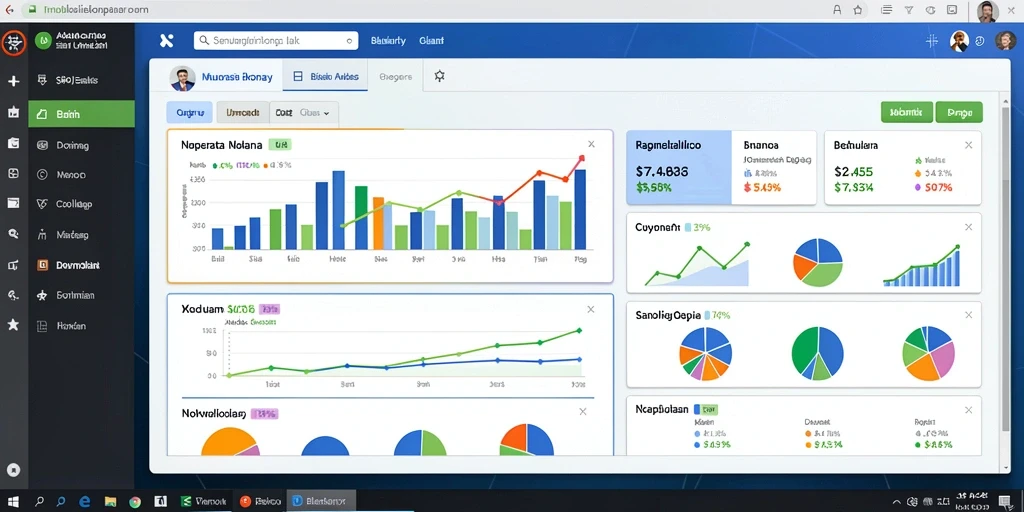Select the Bisaio Ardes tab
Image resolution: width=1024 pixels, height=512 pixels.
(x=325, y=76)
